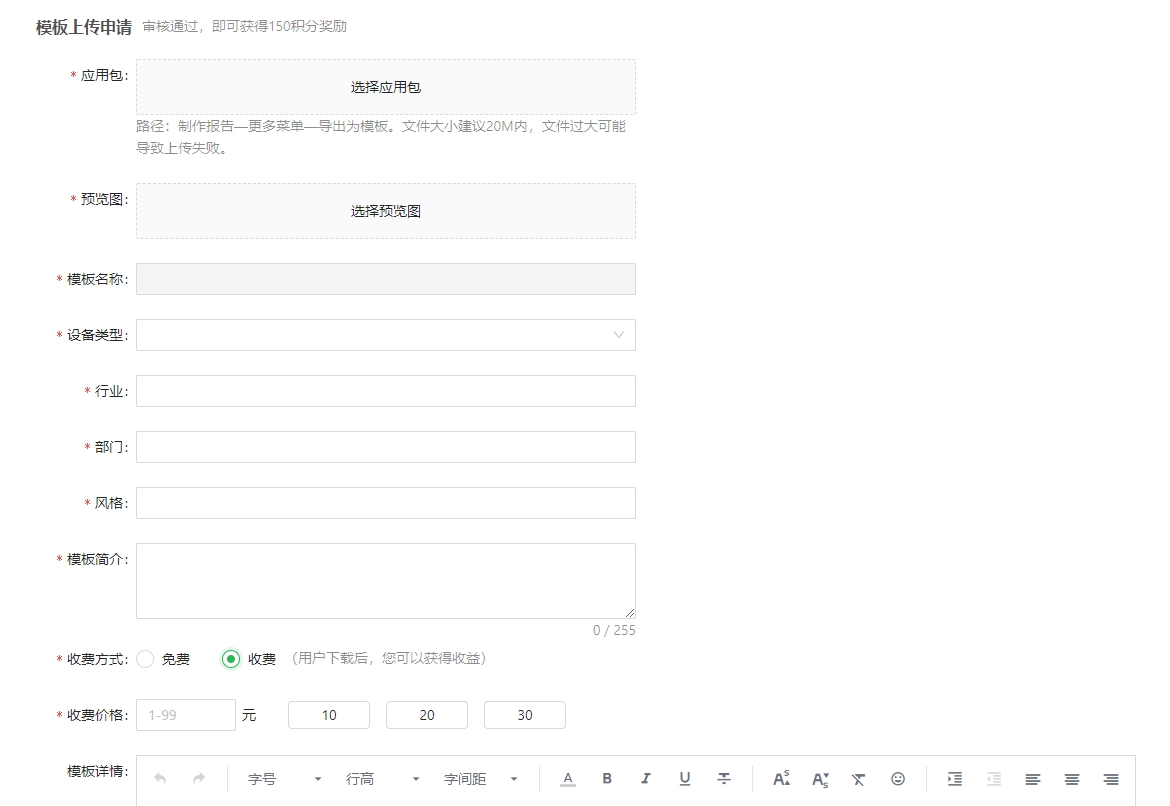This screenshot has height=806, width=1170.
Task: Clear formatting with eraser icon
Action: tap(859, 779)
